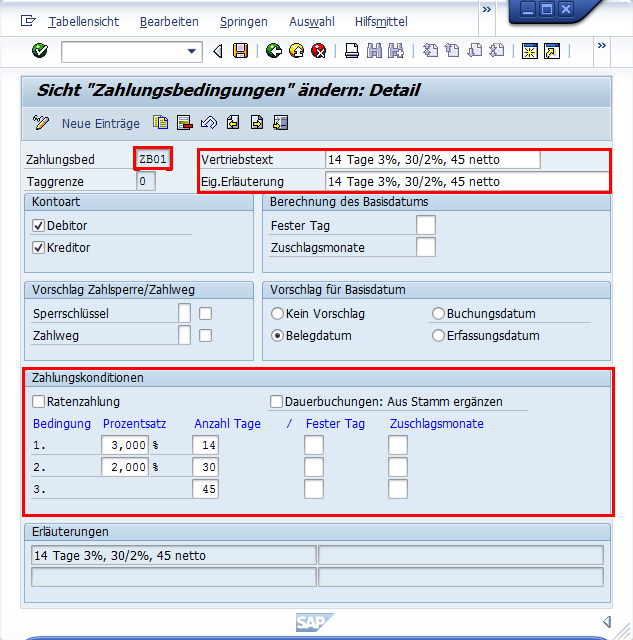Click the Eig.Erläuterung input field
The image size is (633, 640).
coord(467,182)
